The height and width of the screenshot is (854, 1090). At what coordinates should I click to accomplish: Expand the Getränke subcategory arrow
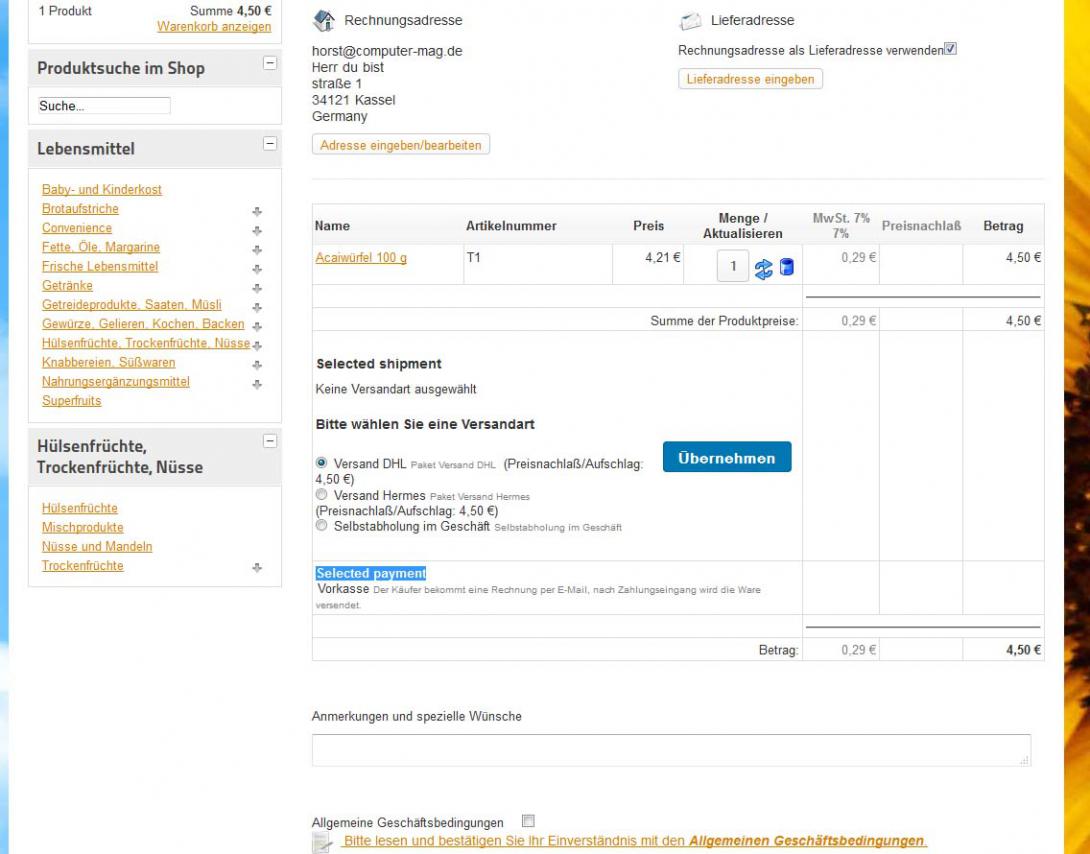(257, 288)
